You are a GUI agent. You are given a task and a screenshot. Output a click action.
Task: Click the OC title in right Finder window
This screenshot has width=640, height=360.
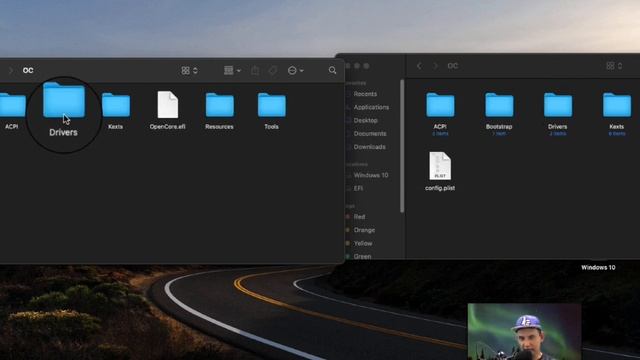coord(452,66)
